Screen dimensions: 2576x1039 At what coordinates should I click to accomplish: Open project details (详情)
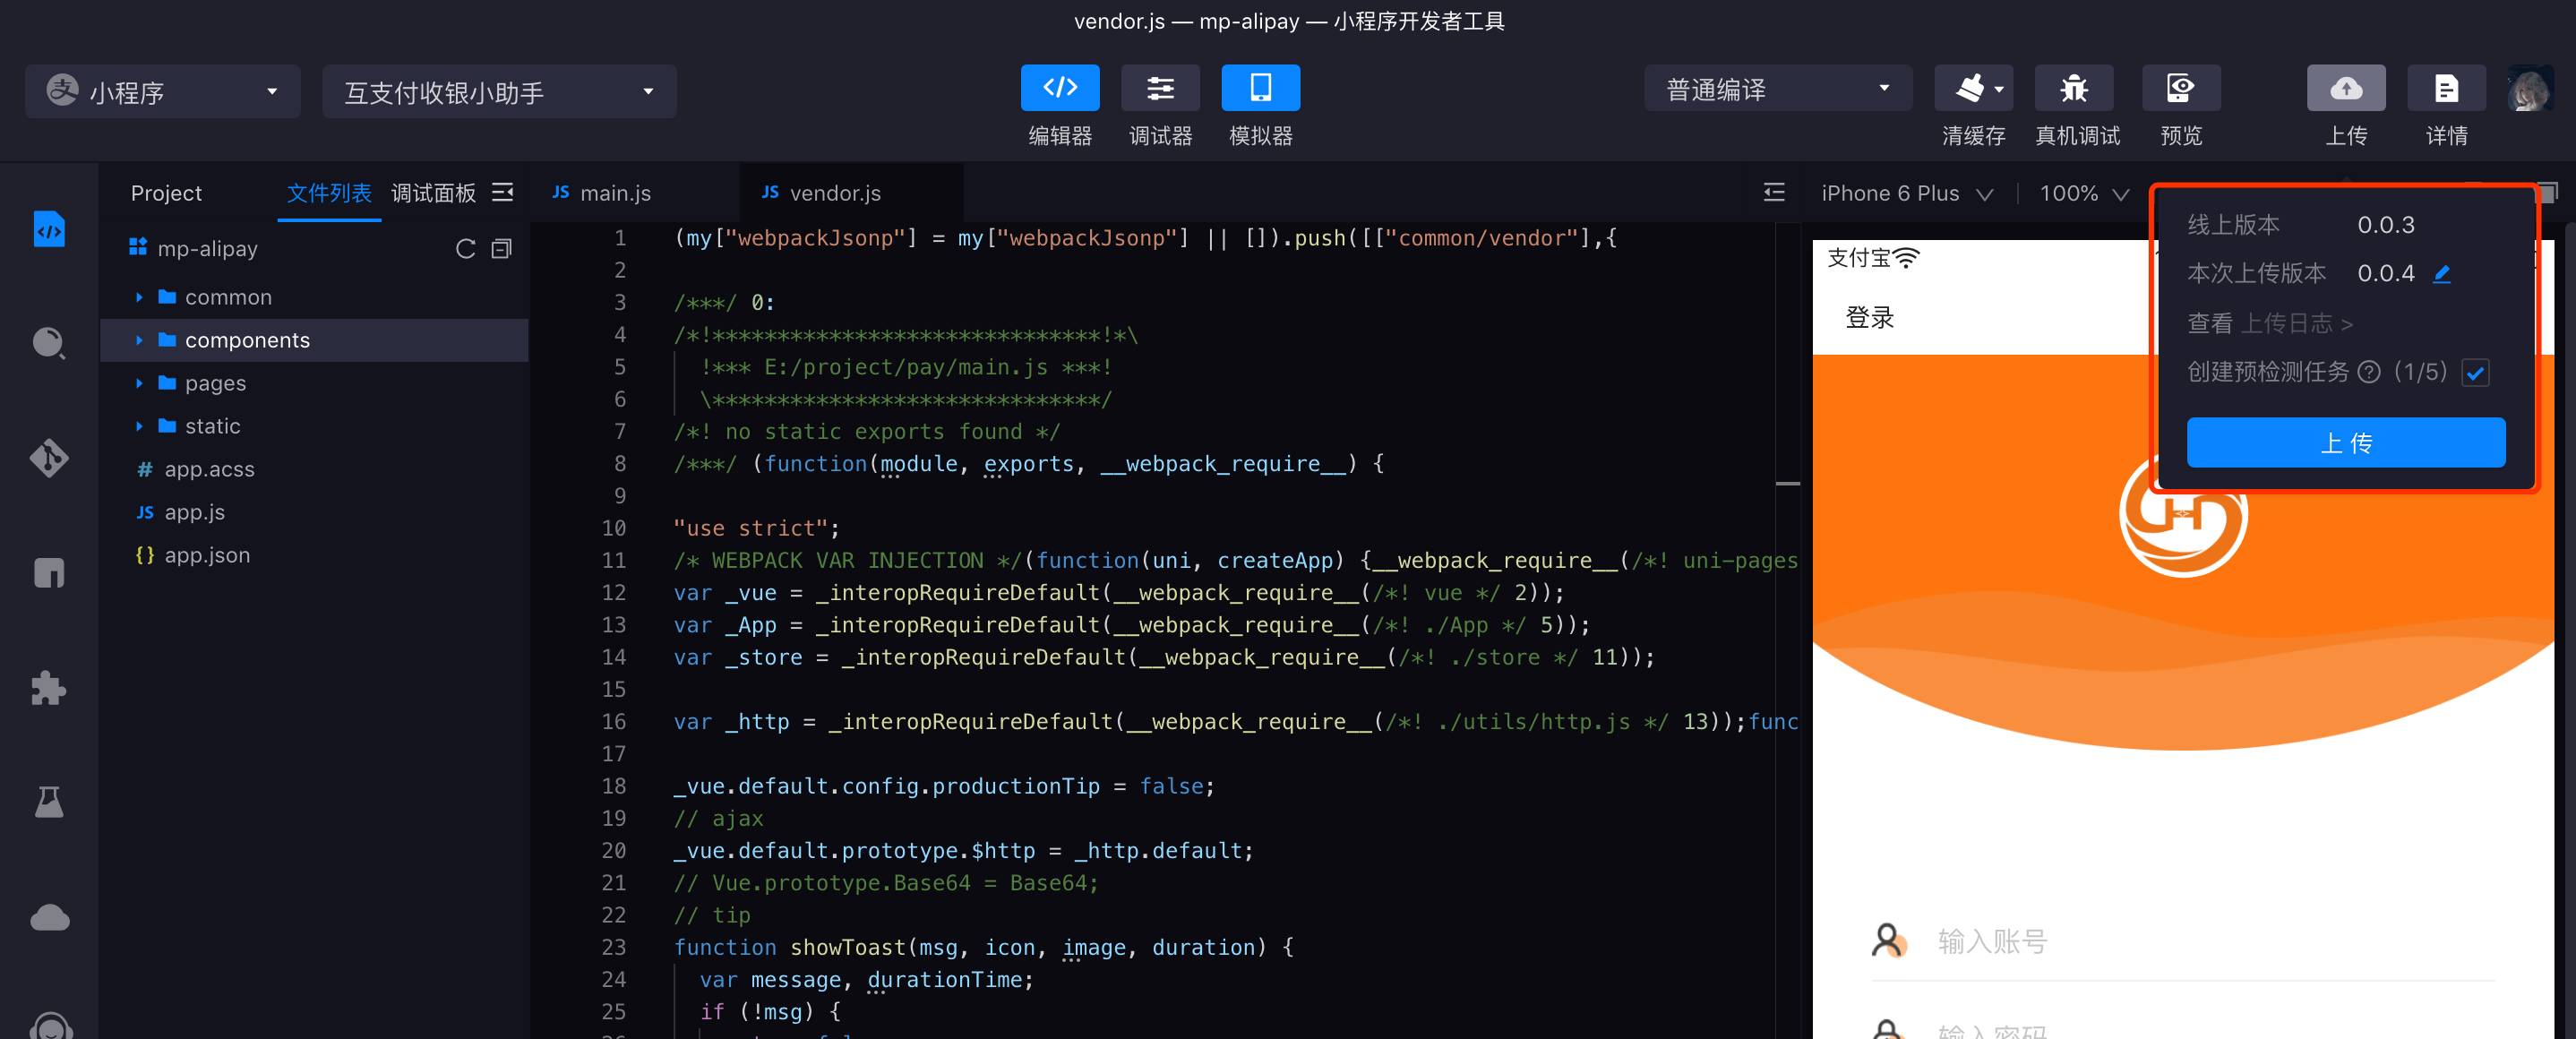[x=2446, y=88]
